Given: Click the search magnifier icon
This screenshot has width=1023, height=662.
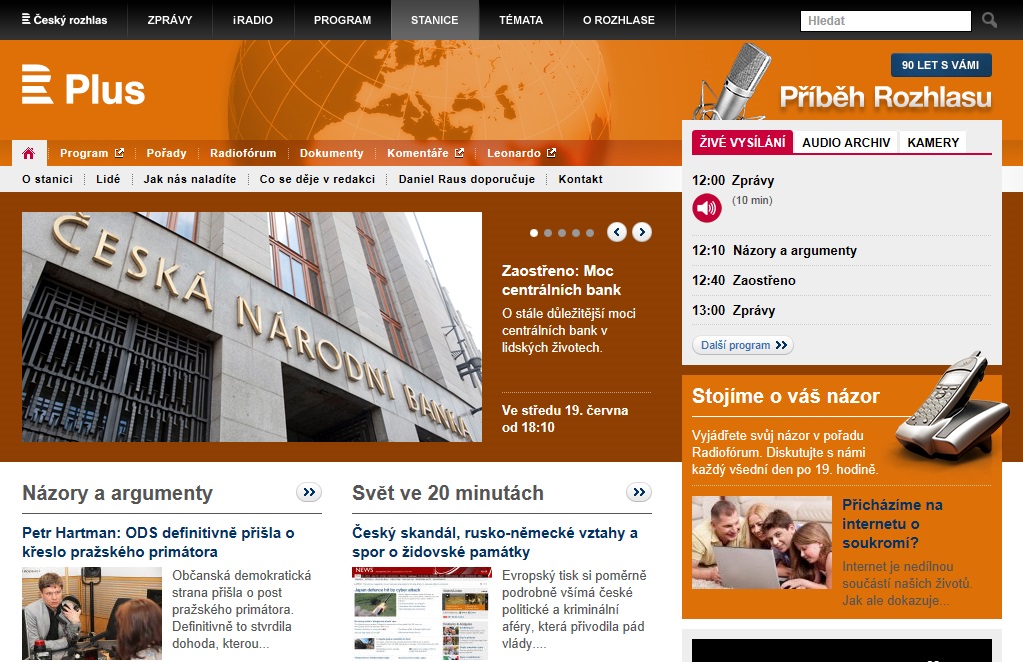Looking at the screenshot, I should 989,20.
